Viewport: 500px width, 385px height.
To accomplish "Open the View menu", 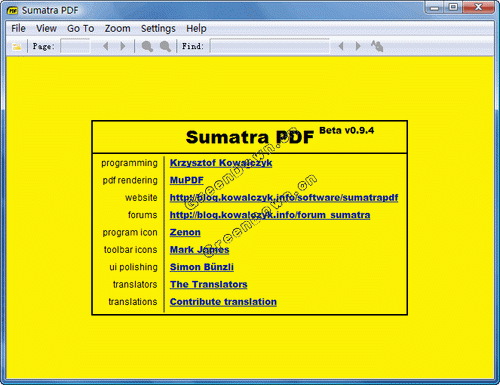I will 46,29.
